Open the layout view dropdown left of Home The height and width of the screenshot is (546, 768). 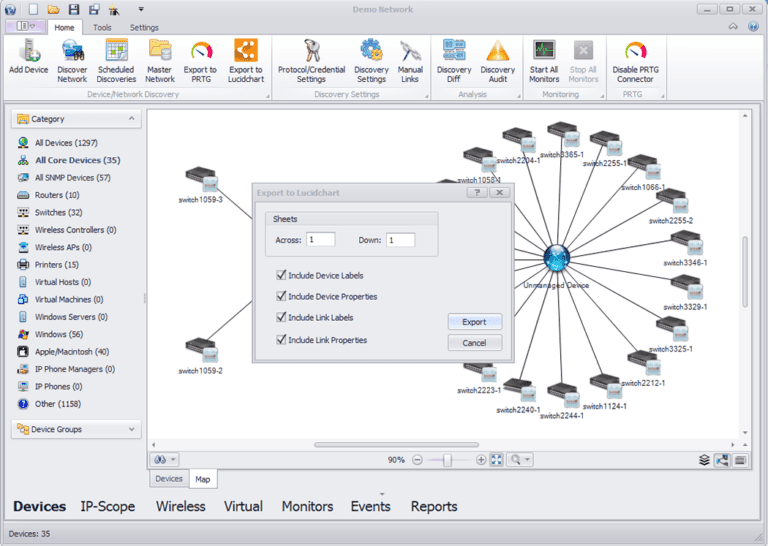click(x=26, y=26)
